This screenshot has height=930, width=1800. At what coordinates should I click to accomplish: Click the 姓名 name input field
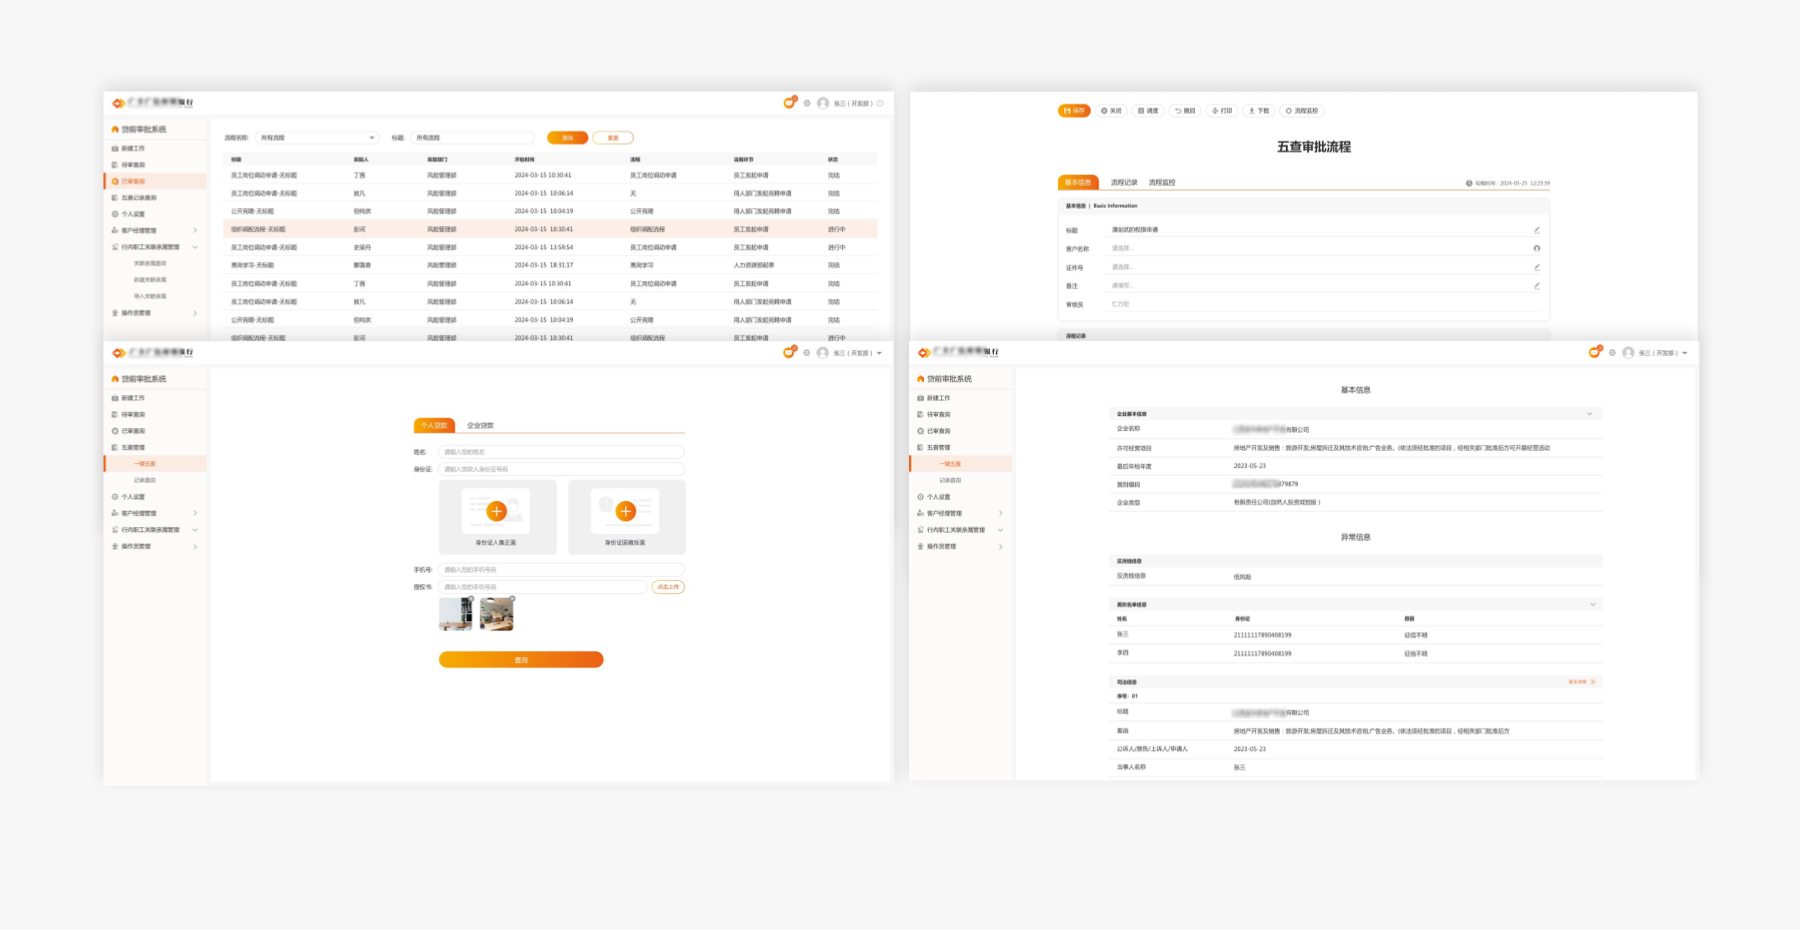coord(560,452)
